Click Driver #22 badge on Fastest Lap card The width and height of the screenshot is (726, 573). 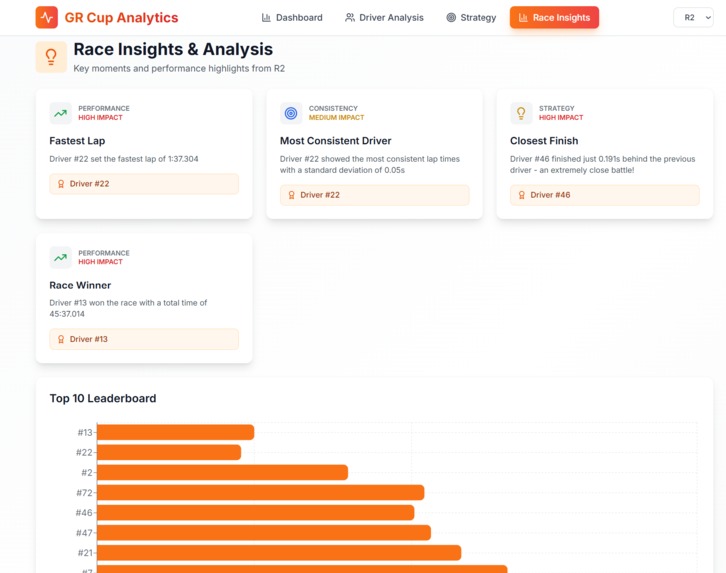144,184
